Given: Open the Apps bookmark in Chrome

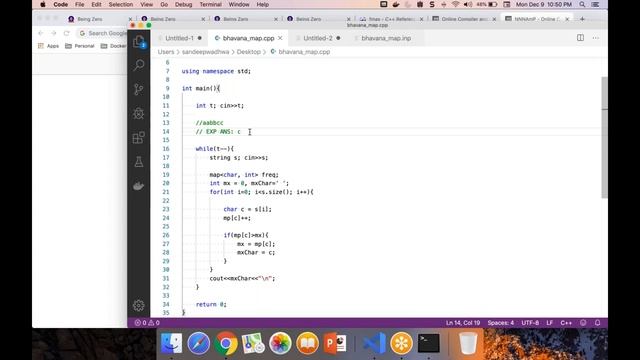Looking at the screenshot, I should [x=49, y=46].
